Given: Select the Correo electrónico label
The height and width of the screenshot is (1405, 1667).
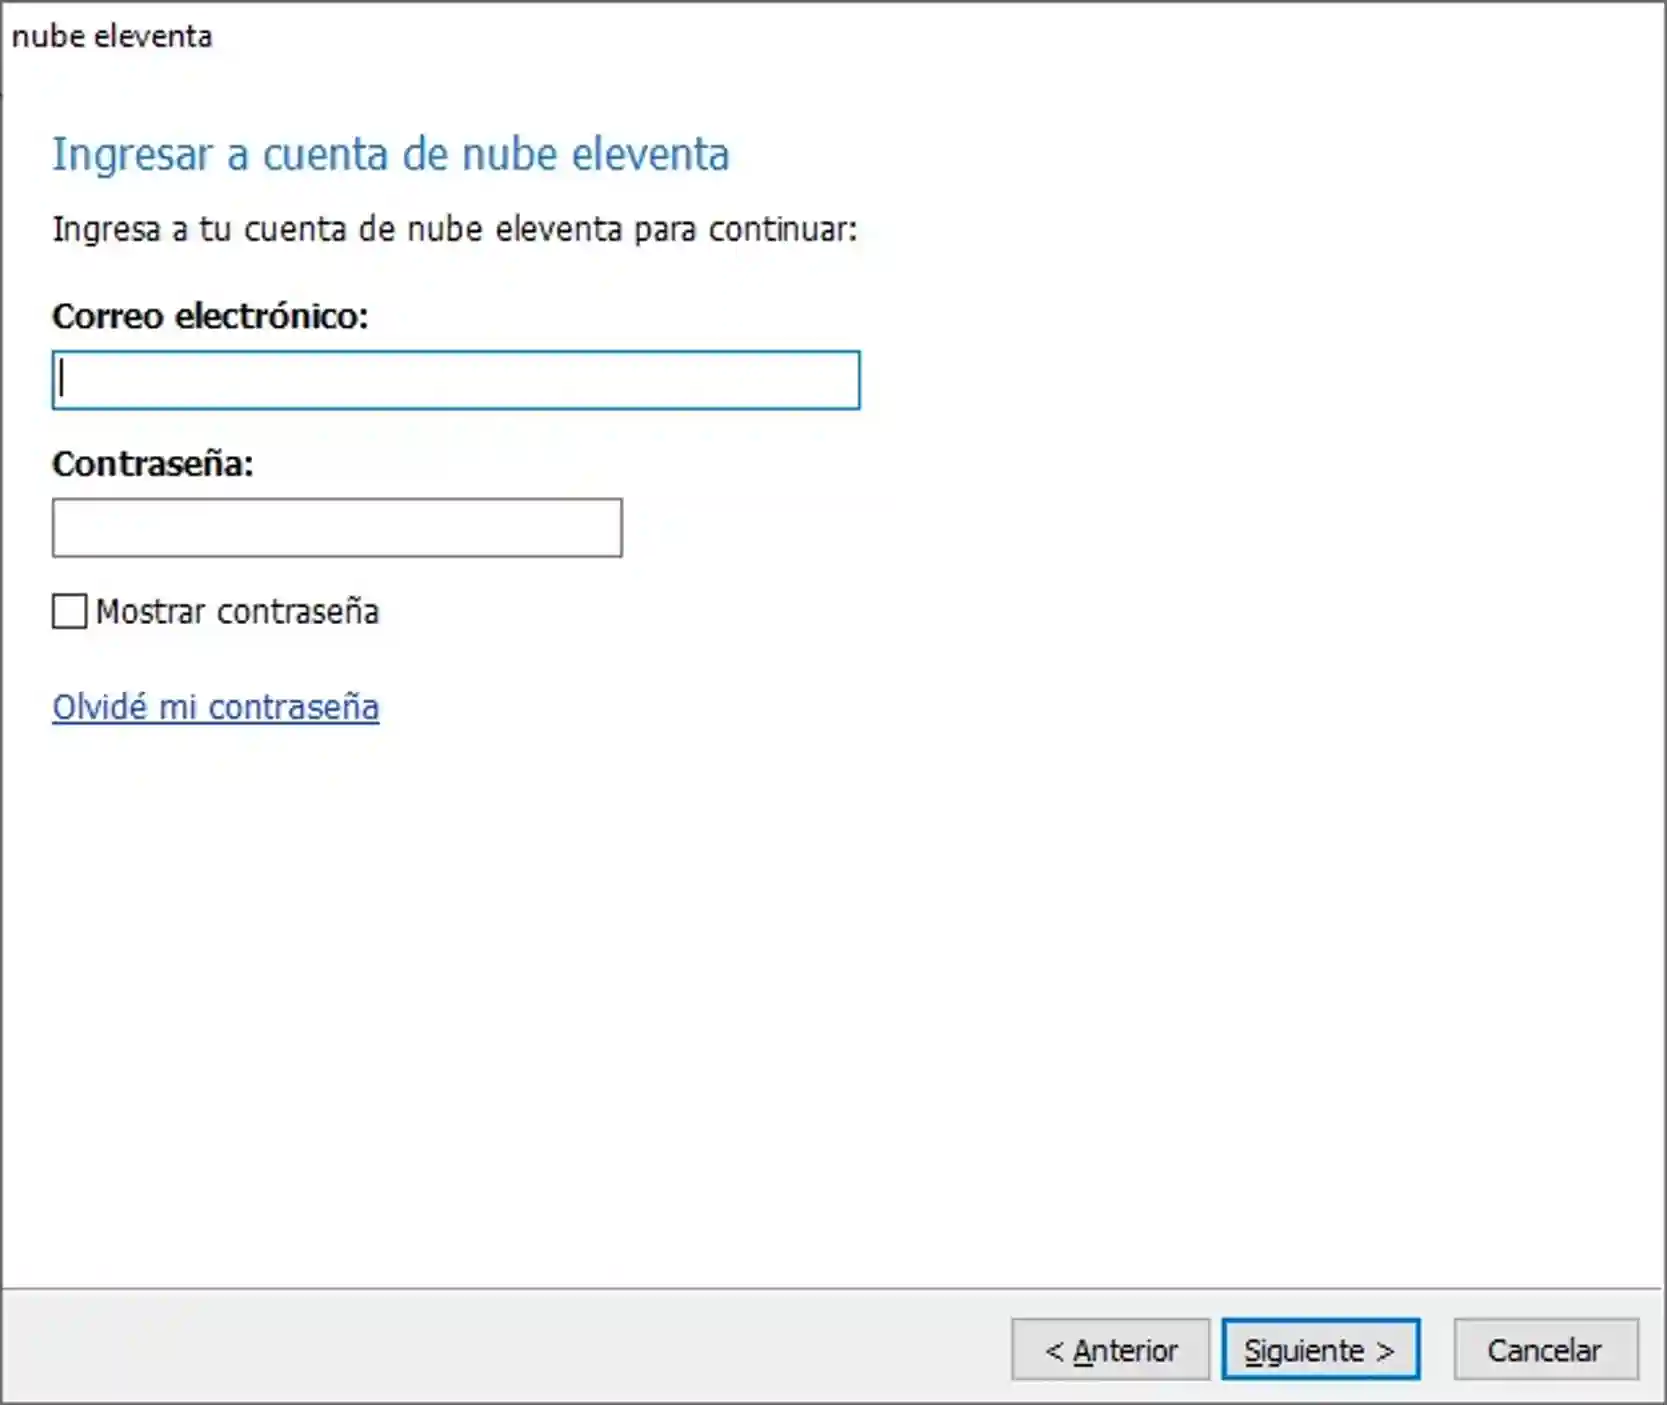Looking at the screenshot, I should [x=211, y=318].
